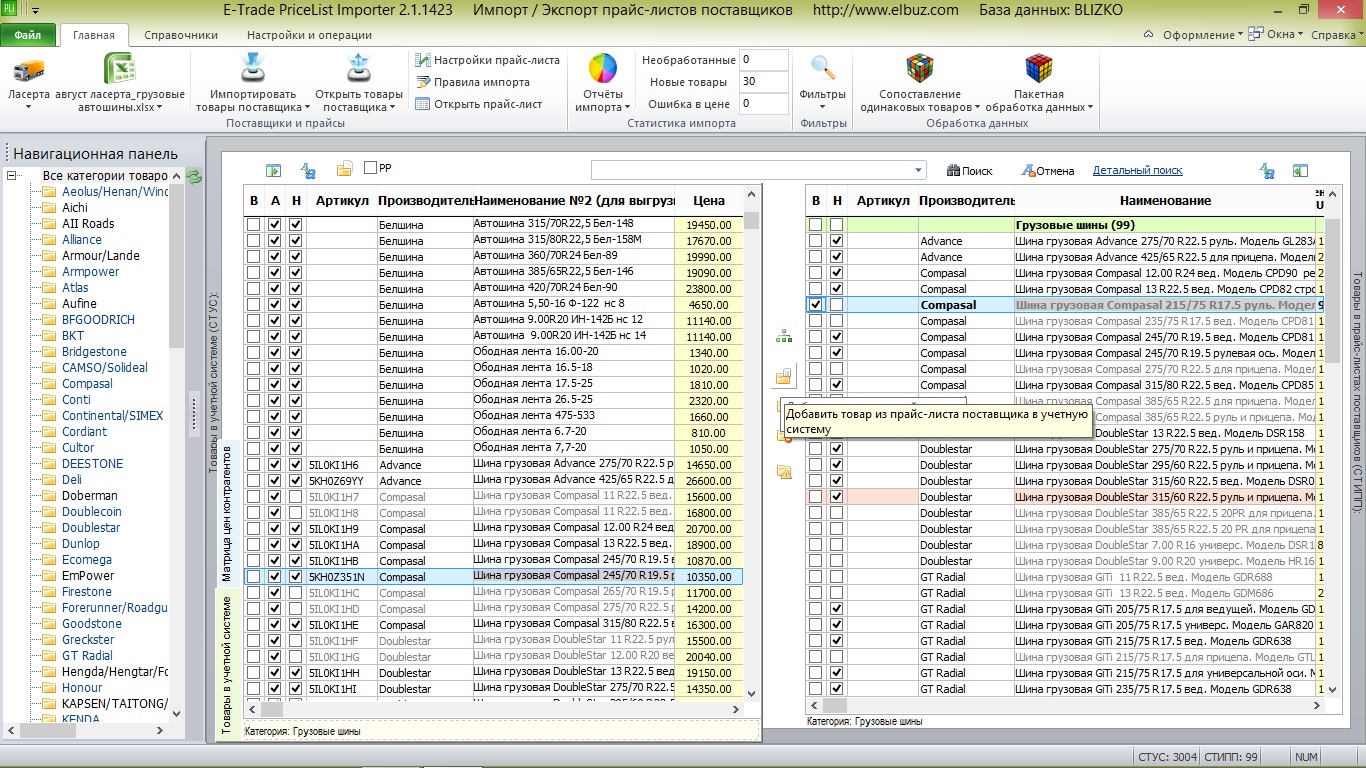Open Настройки прайс-листа settings
Viewport: 1366px width, 768px height.
pos(487,60)
